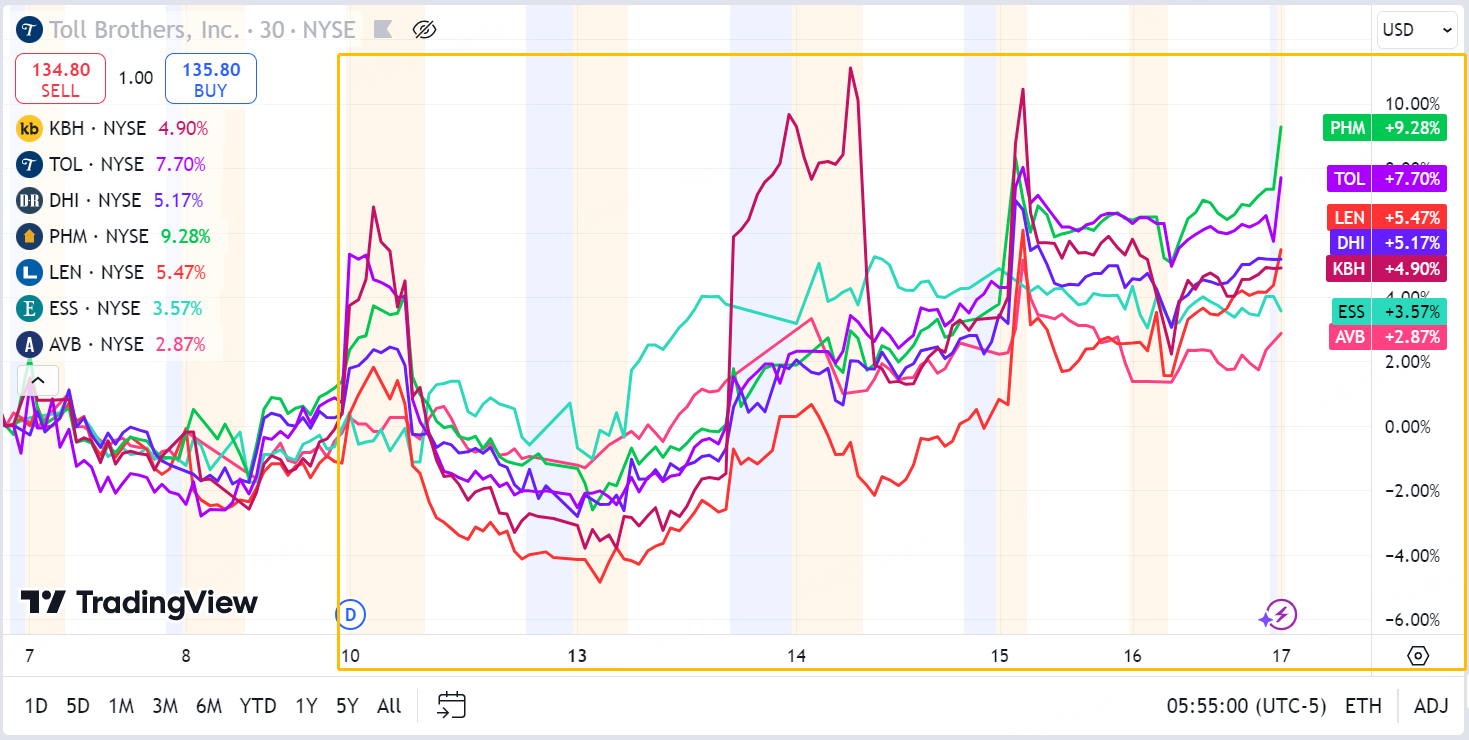Screen dimensions: 1469x740
Task: Click the TOL logo icon in legend
Action: (x=30, y=164)
